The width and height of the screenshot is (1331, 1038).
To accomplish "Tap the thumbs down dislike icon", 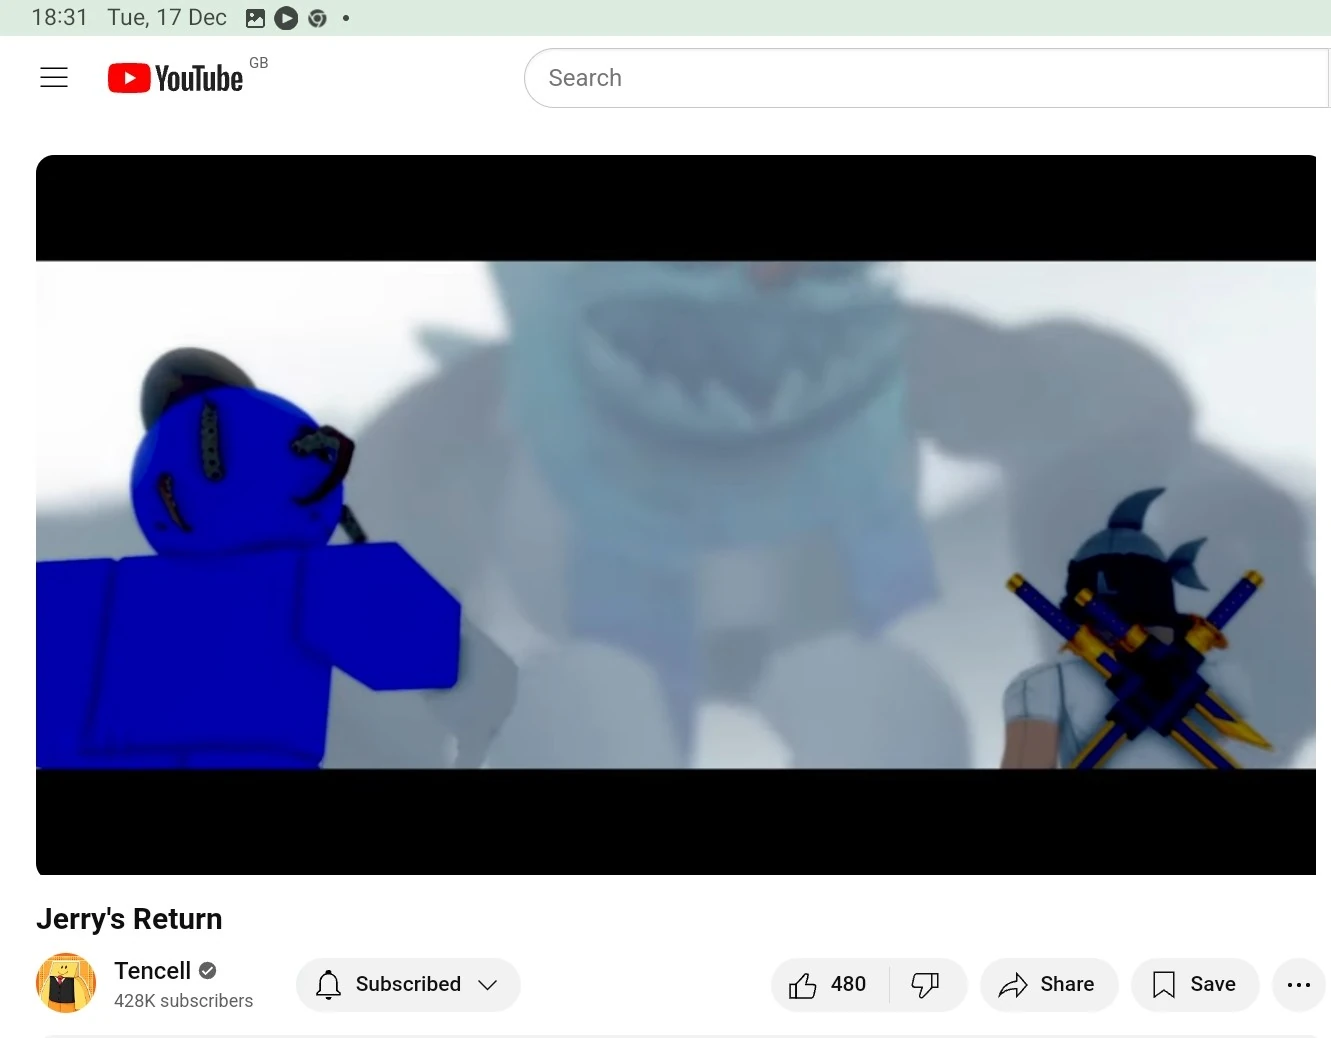I will tap(925, 985).
